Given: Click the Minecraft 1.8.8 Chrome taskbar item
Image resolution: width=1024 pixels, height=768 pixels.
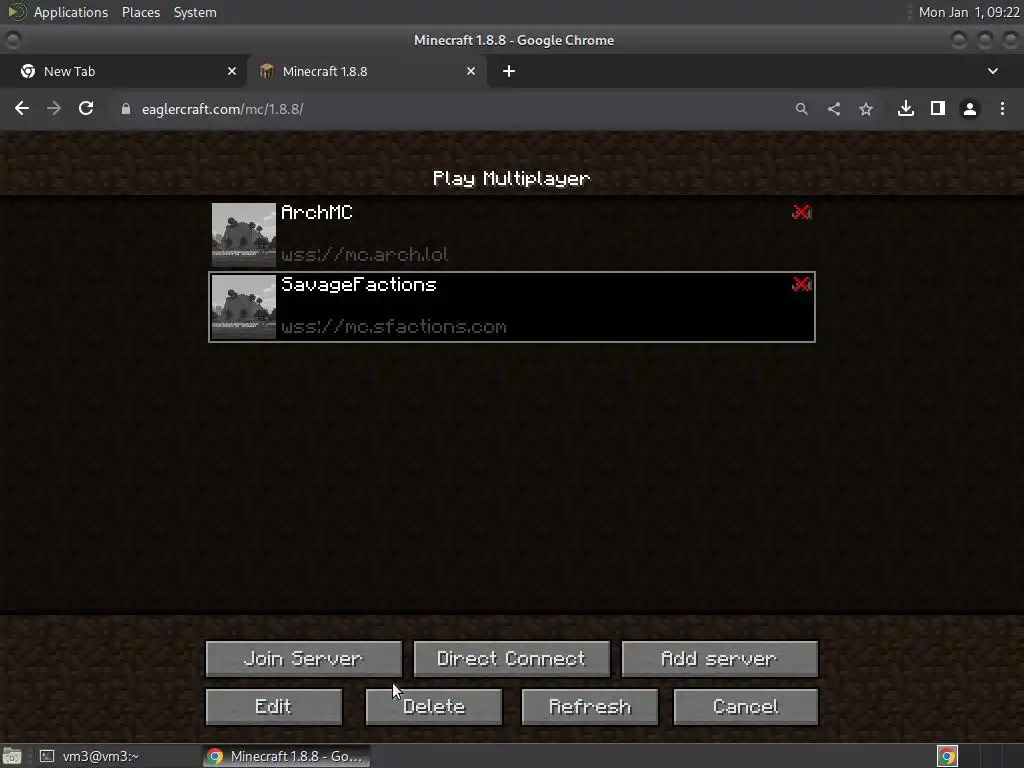Looking at the screenshot, I should [x=285, y=756].
